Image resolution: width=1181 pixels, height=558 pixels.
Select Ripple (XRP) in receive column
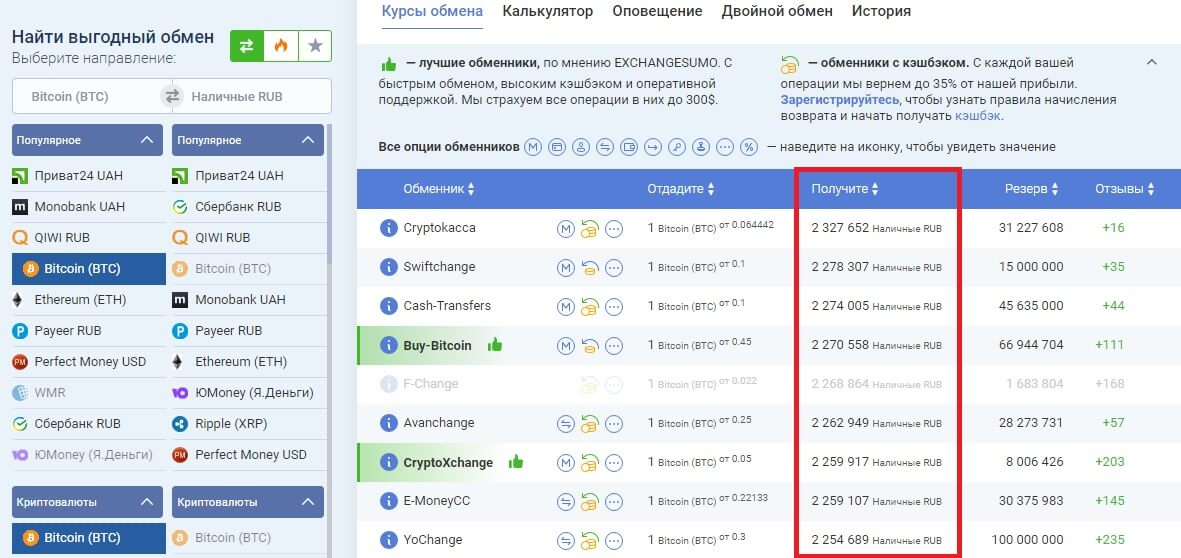249,424
